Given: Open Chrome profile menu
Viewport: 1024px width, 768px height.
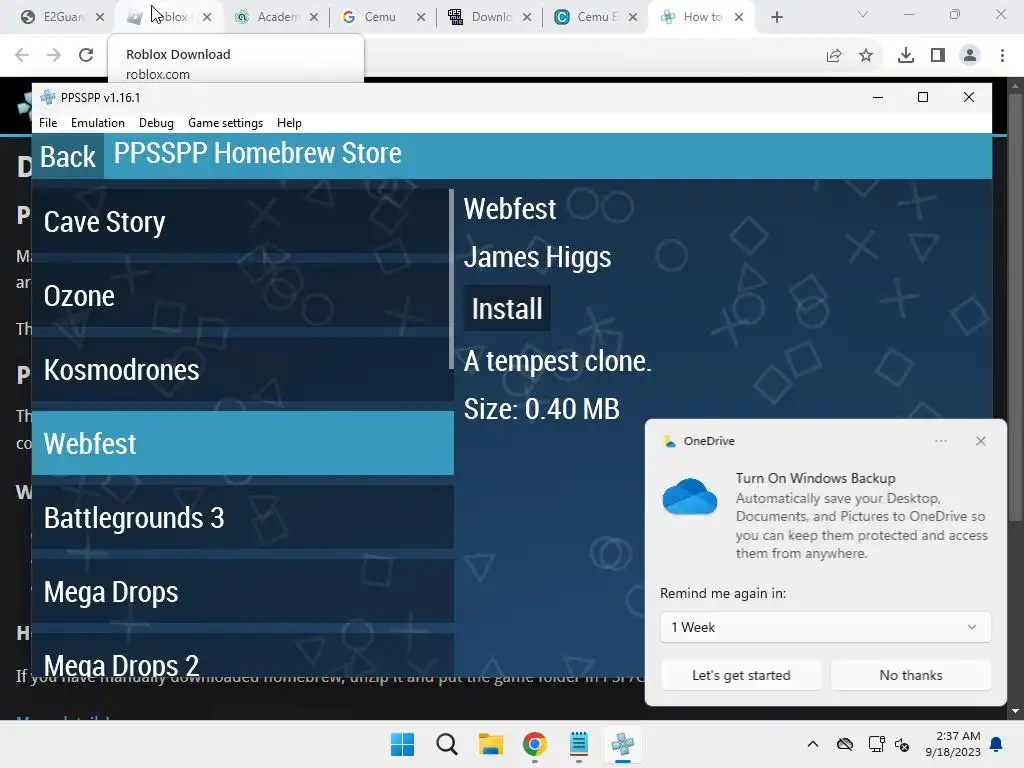Looking at the screenshot, I should click(x=970, y=56).
